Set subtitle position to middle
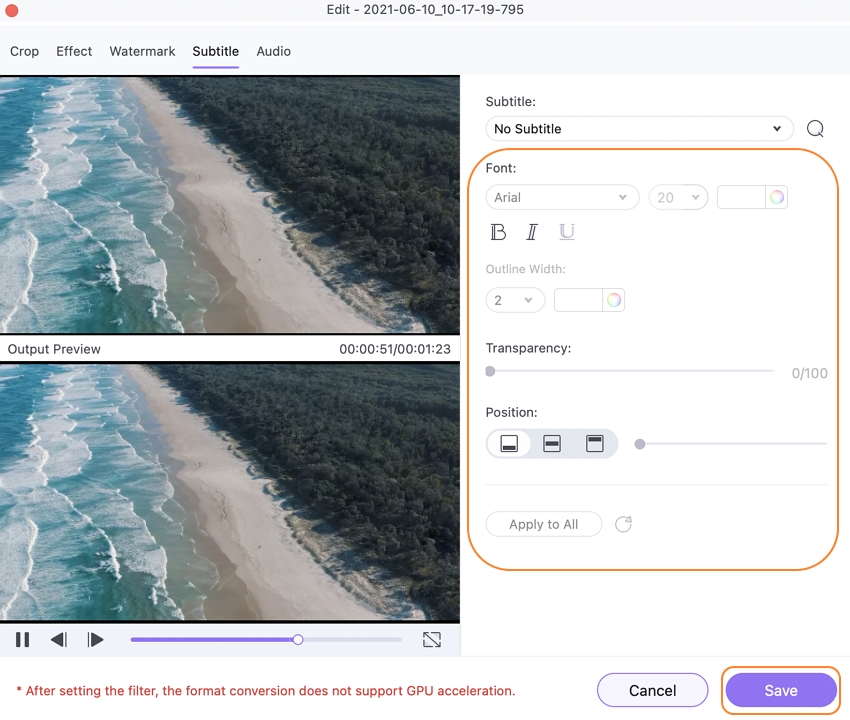 [552, 444]
